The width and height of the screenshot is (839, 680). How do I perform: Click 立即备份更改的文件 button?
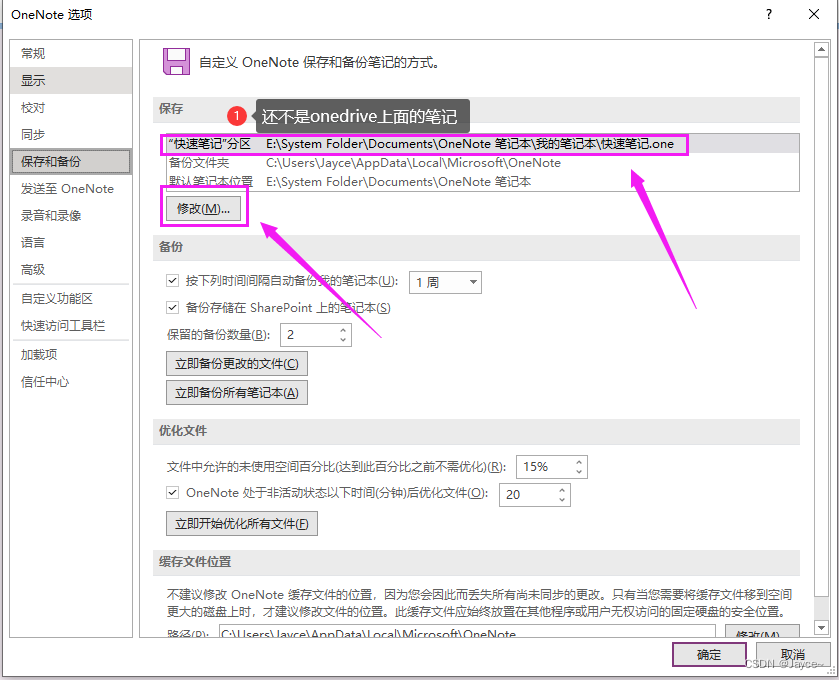click(237, 364)
